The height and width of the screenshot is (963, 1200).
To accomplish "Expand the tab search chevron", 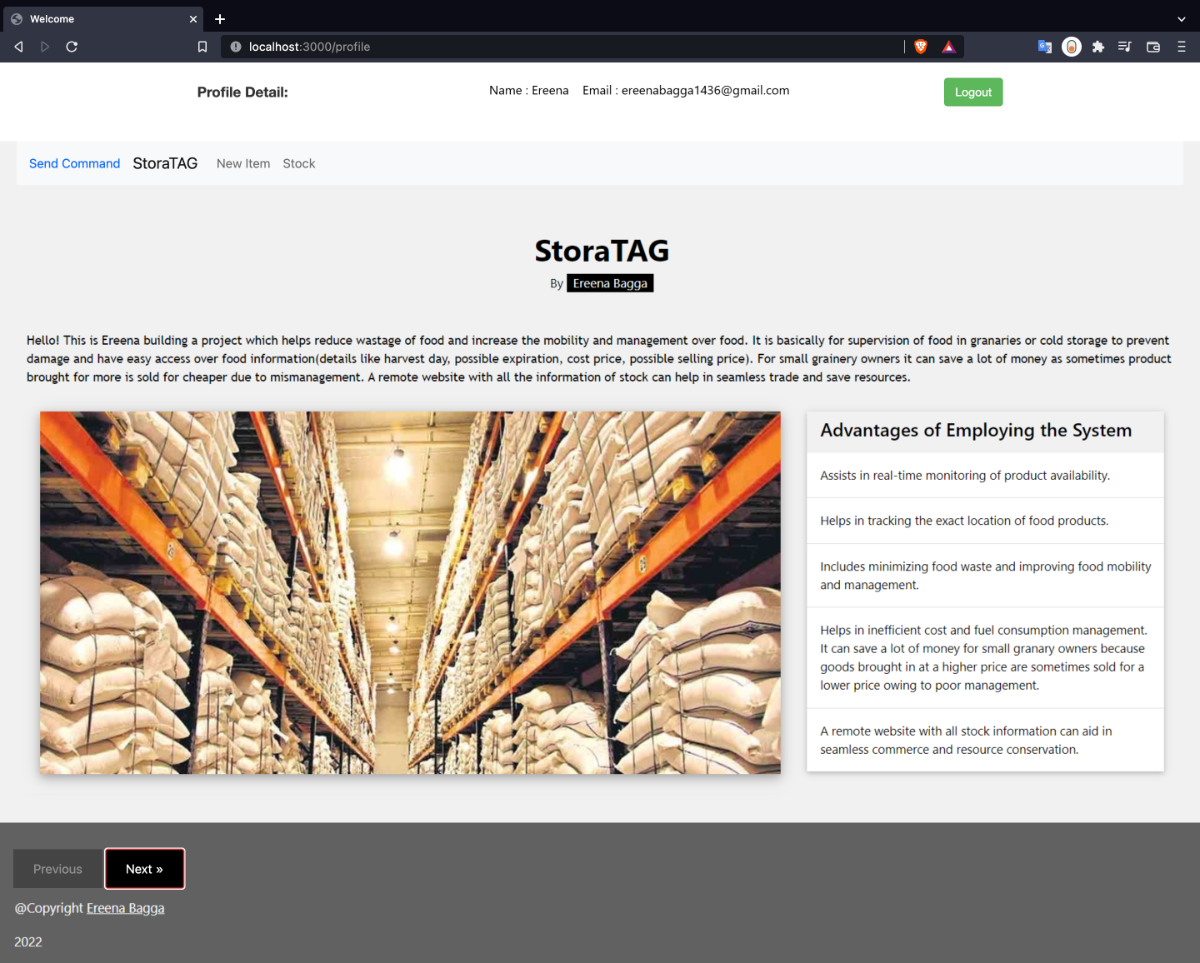I will pos(1181,19).
